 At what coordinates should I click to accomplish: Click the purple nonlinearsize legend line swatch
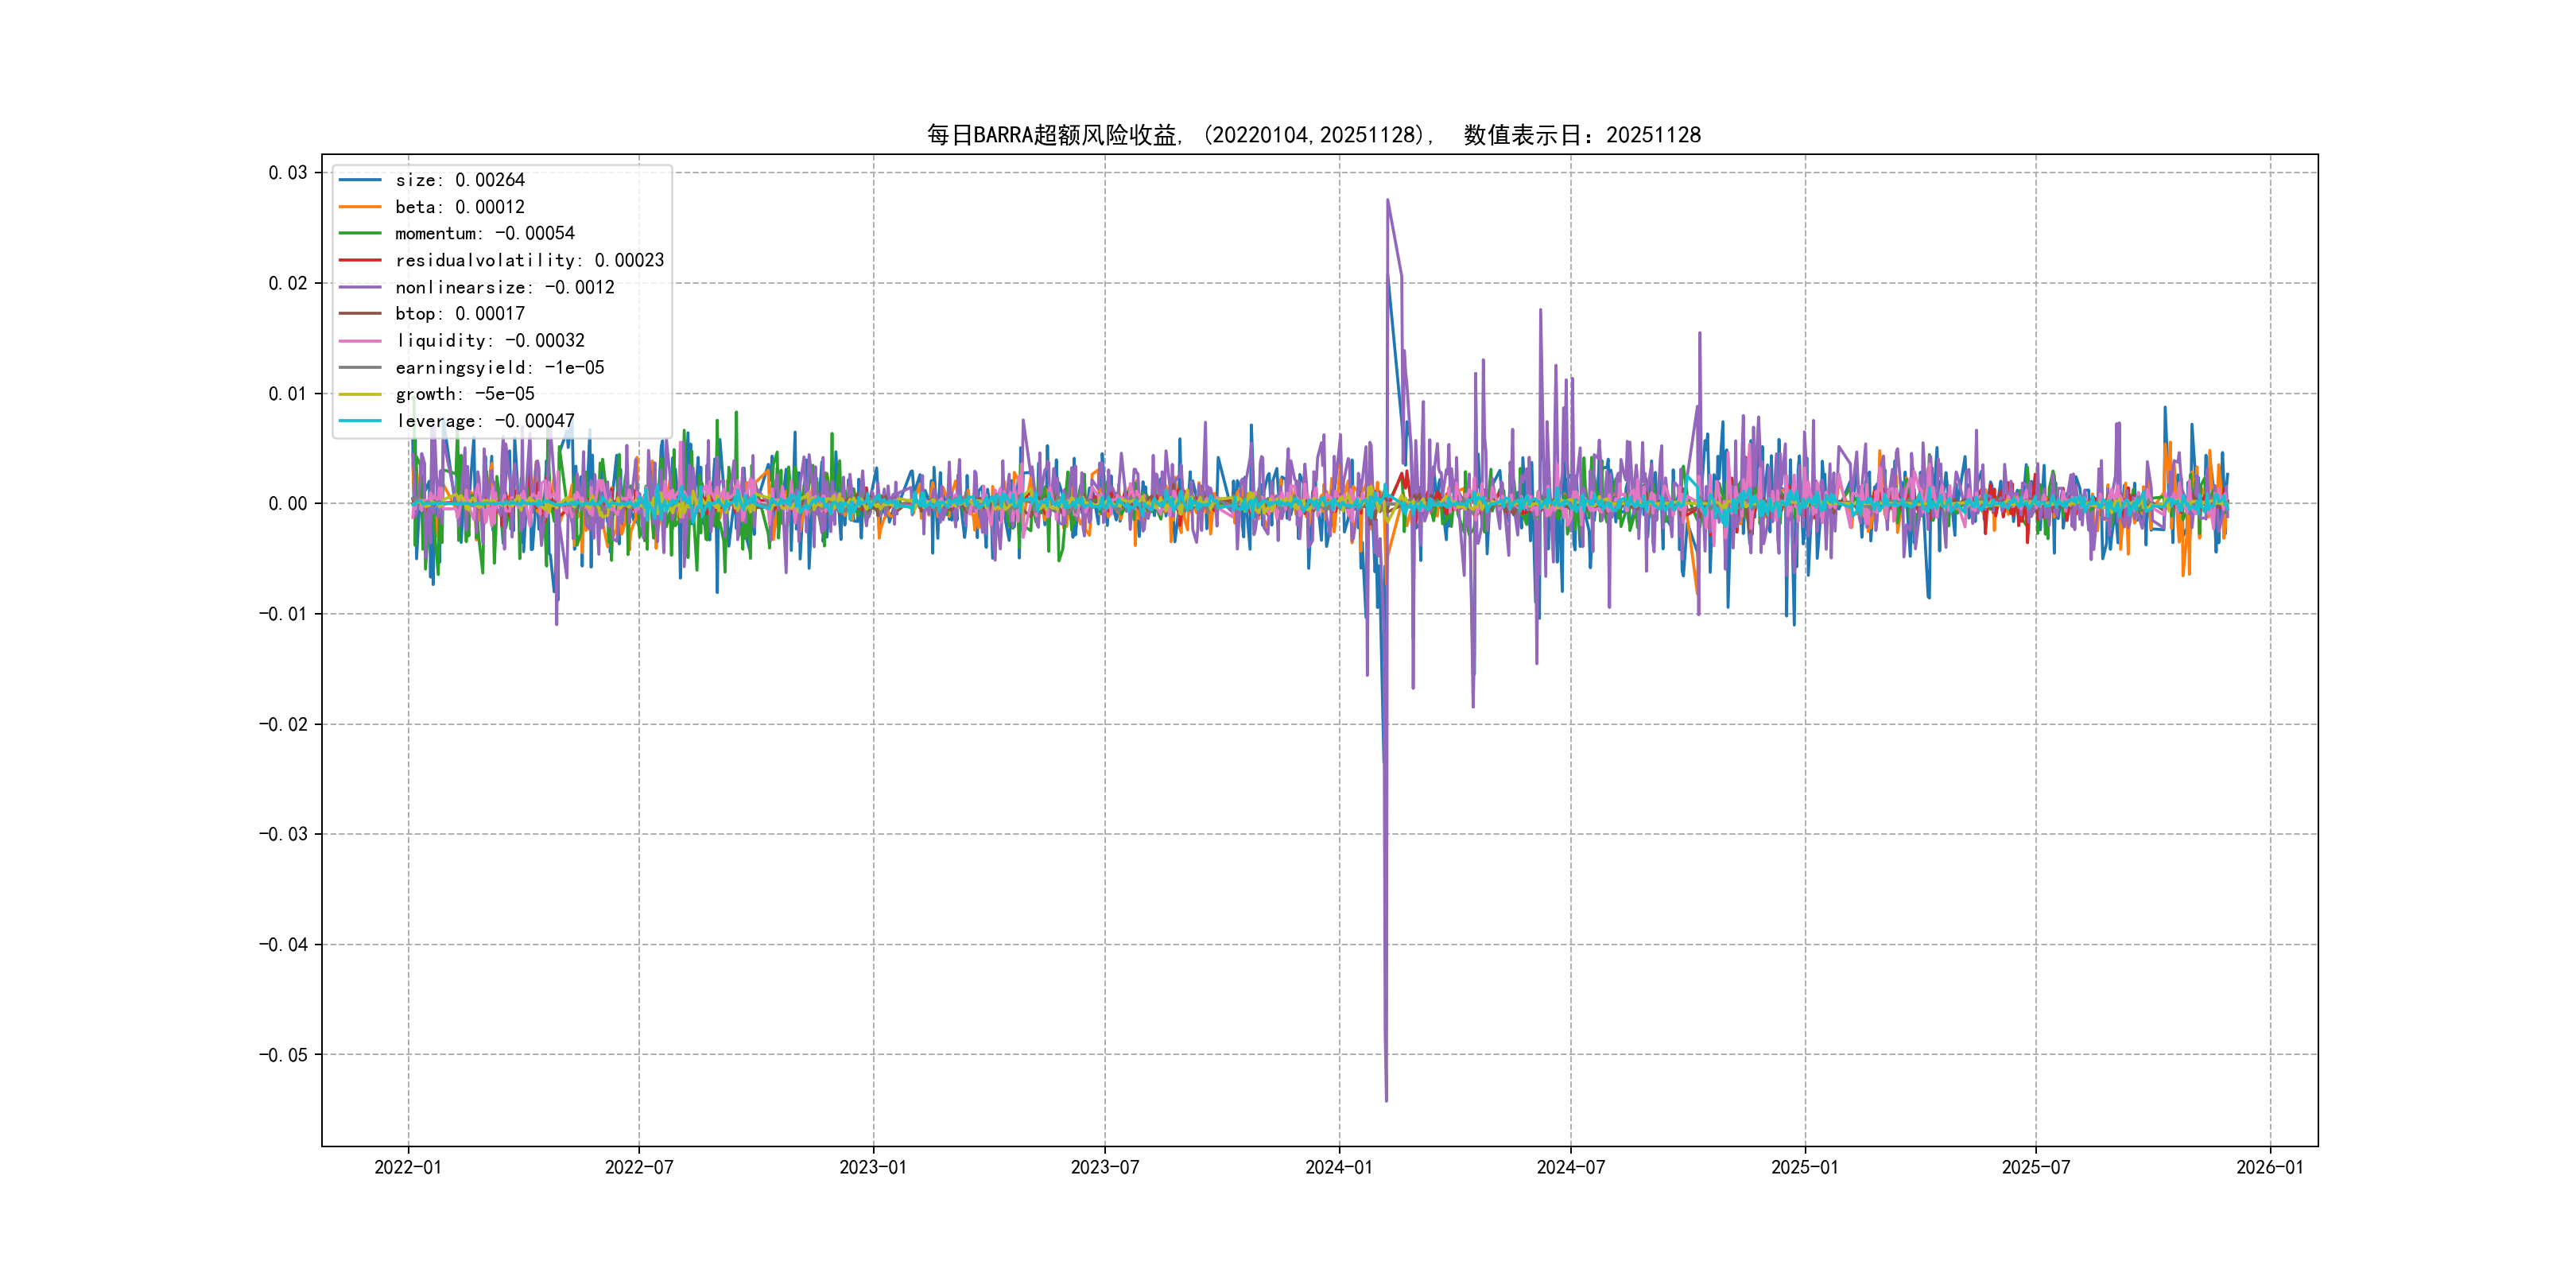coord(360,287)
